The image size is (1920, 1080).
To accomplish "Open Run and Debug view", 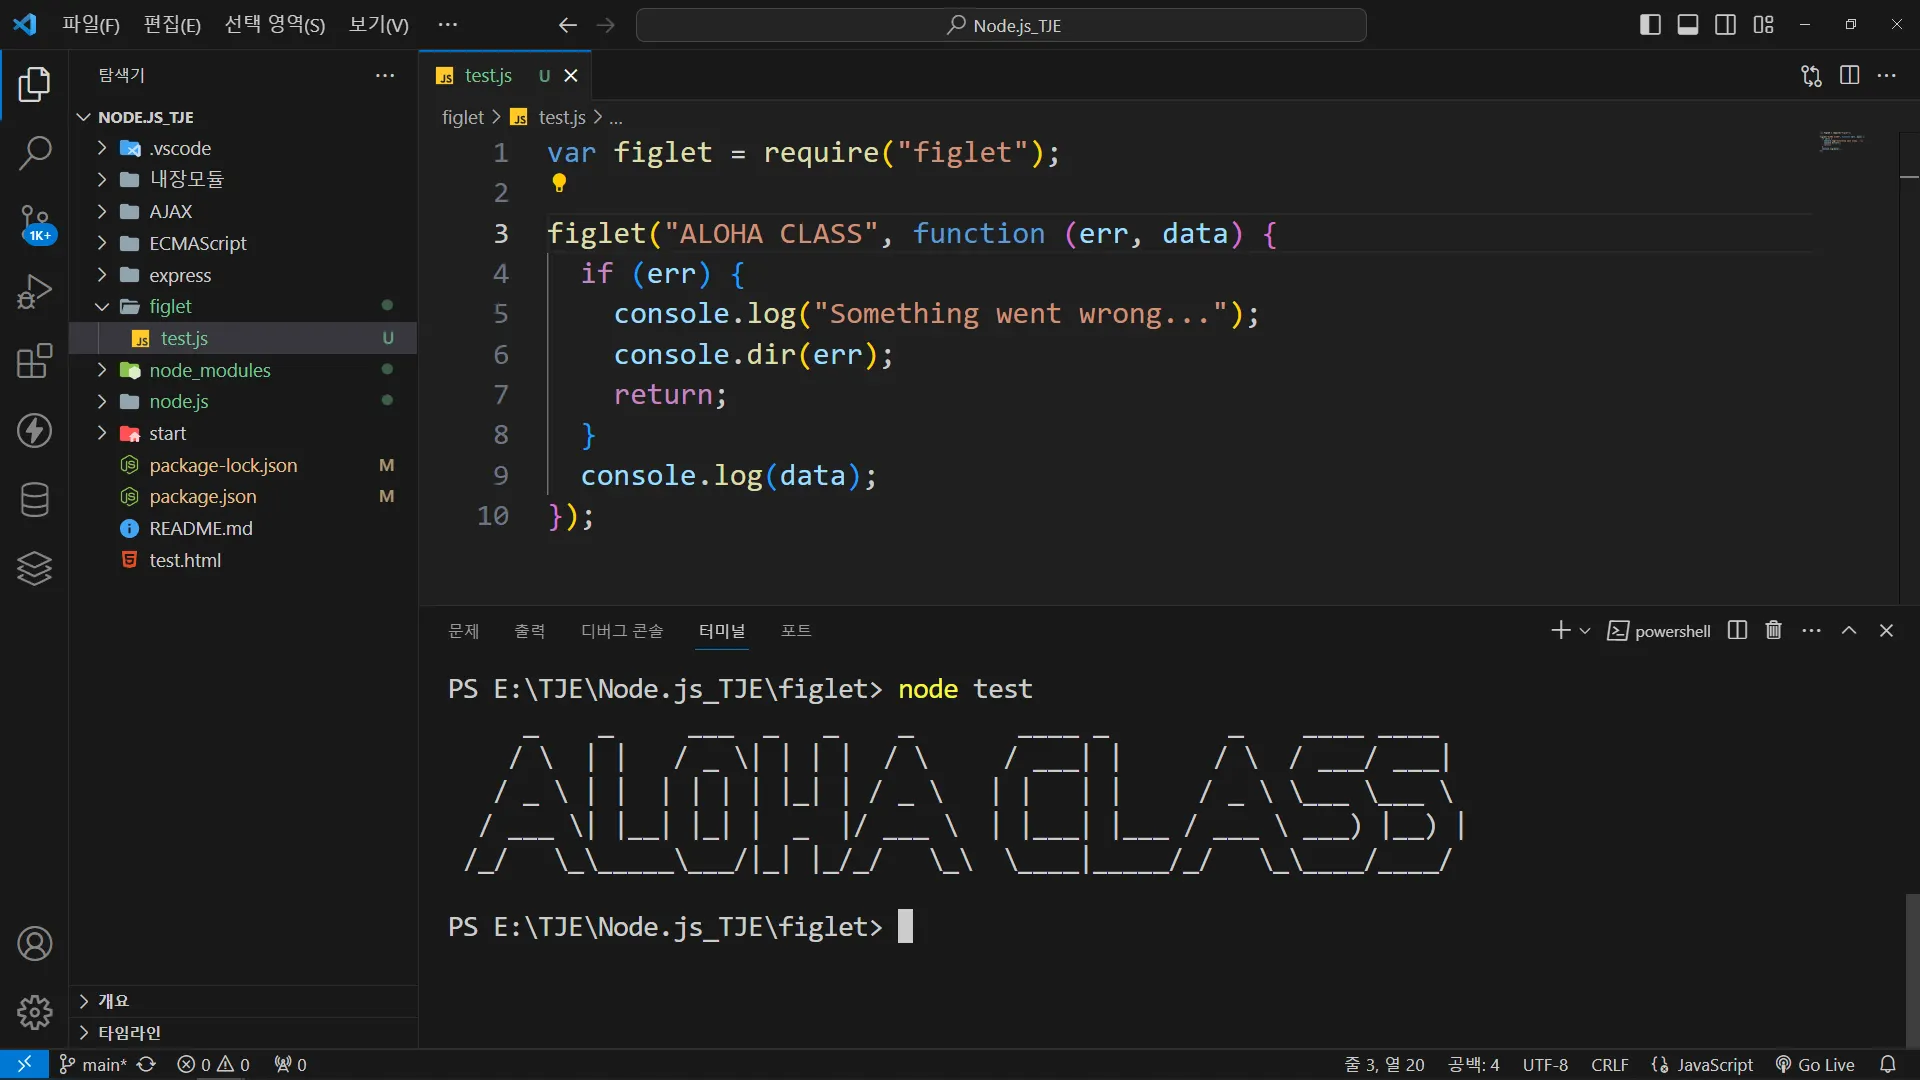I will point(35,292).
